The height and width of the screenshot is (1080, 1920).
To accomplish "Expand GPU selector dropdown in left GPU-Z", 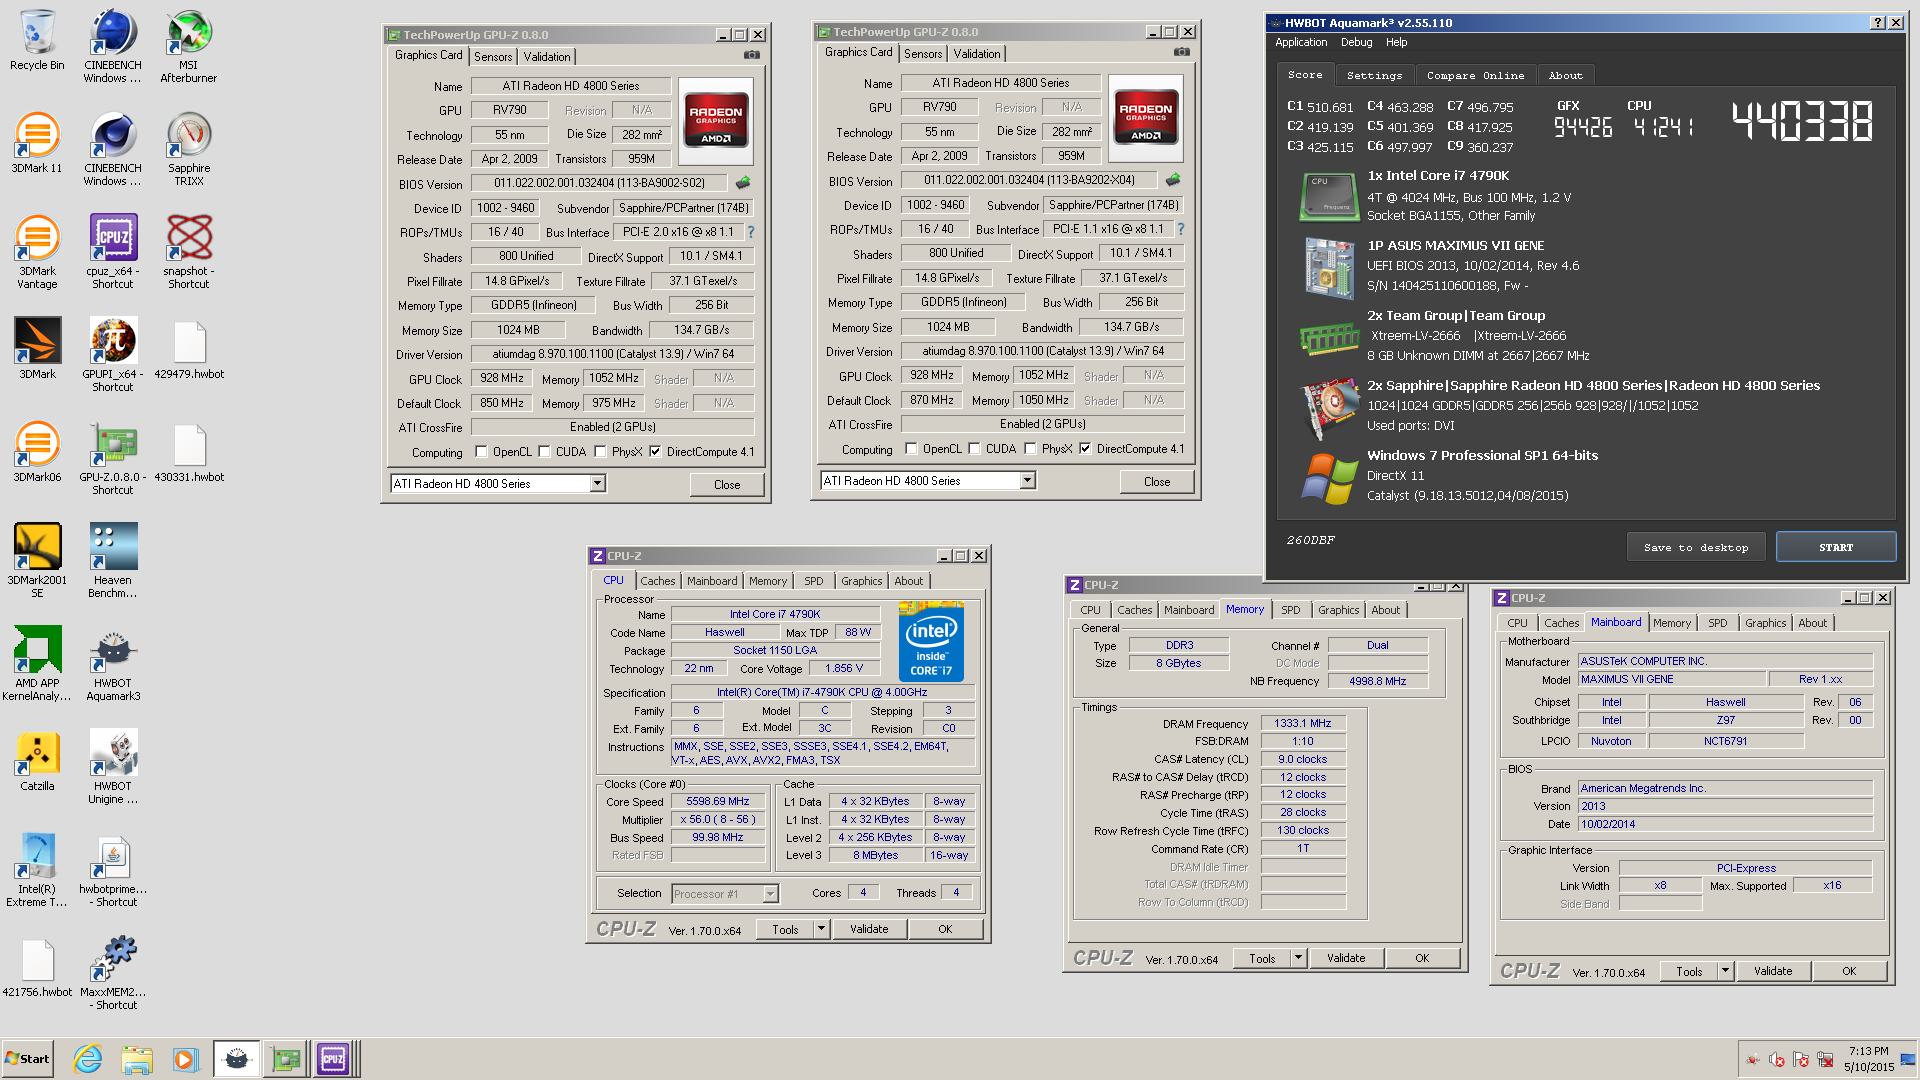I will coord(597,484).
